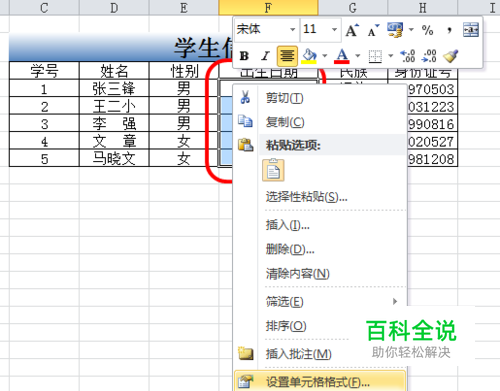The height and width of the screenshot is (391, 500).
Task: Select column E header
Action: click(x=184, y=7)
